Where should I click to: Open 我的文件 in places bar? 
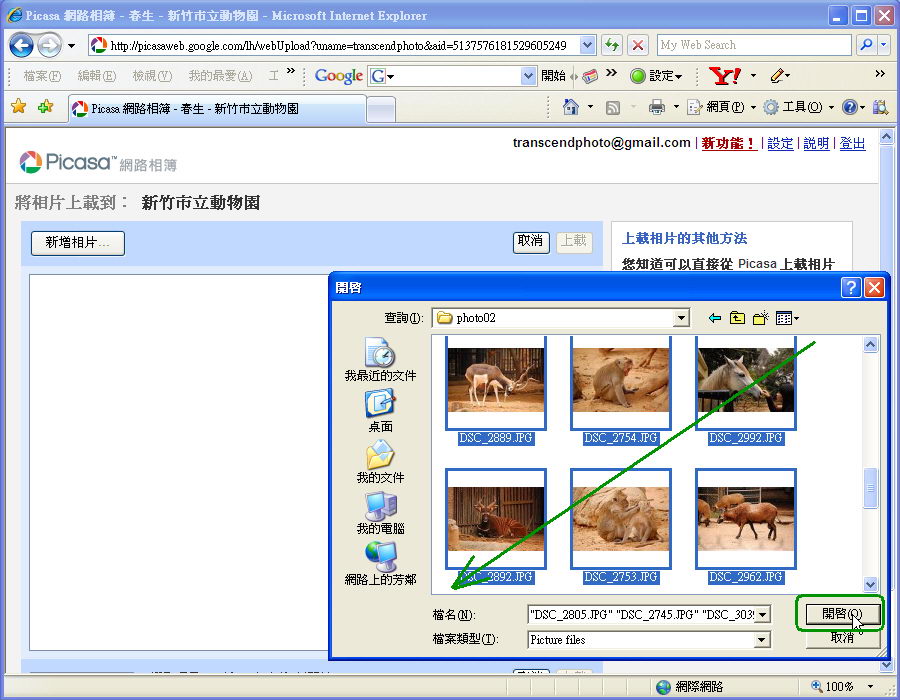point(380,462)
